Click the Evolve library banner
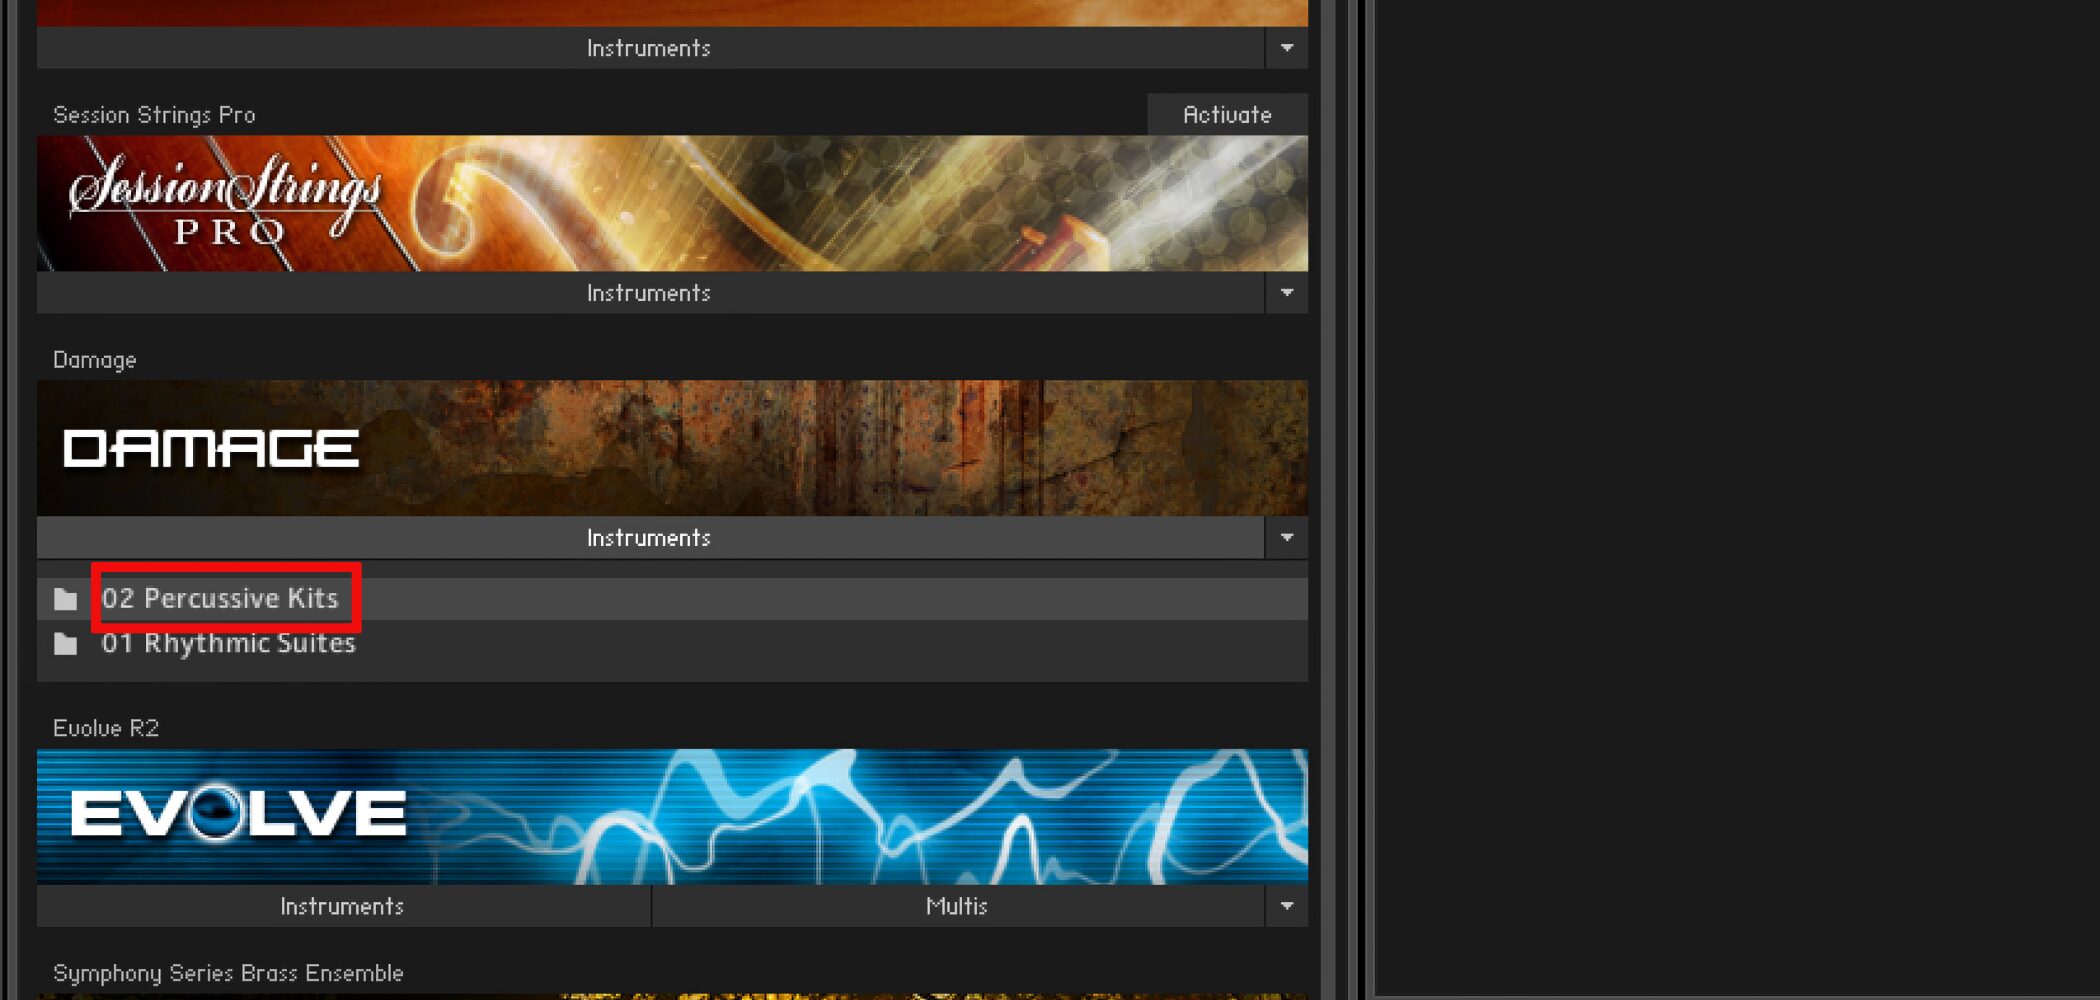The height and width of the screenshot is (1000, 2100). pyautogui.click(x=672, y=816)
